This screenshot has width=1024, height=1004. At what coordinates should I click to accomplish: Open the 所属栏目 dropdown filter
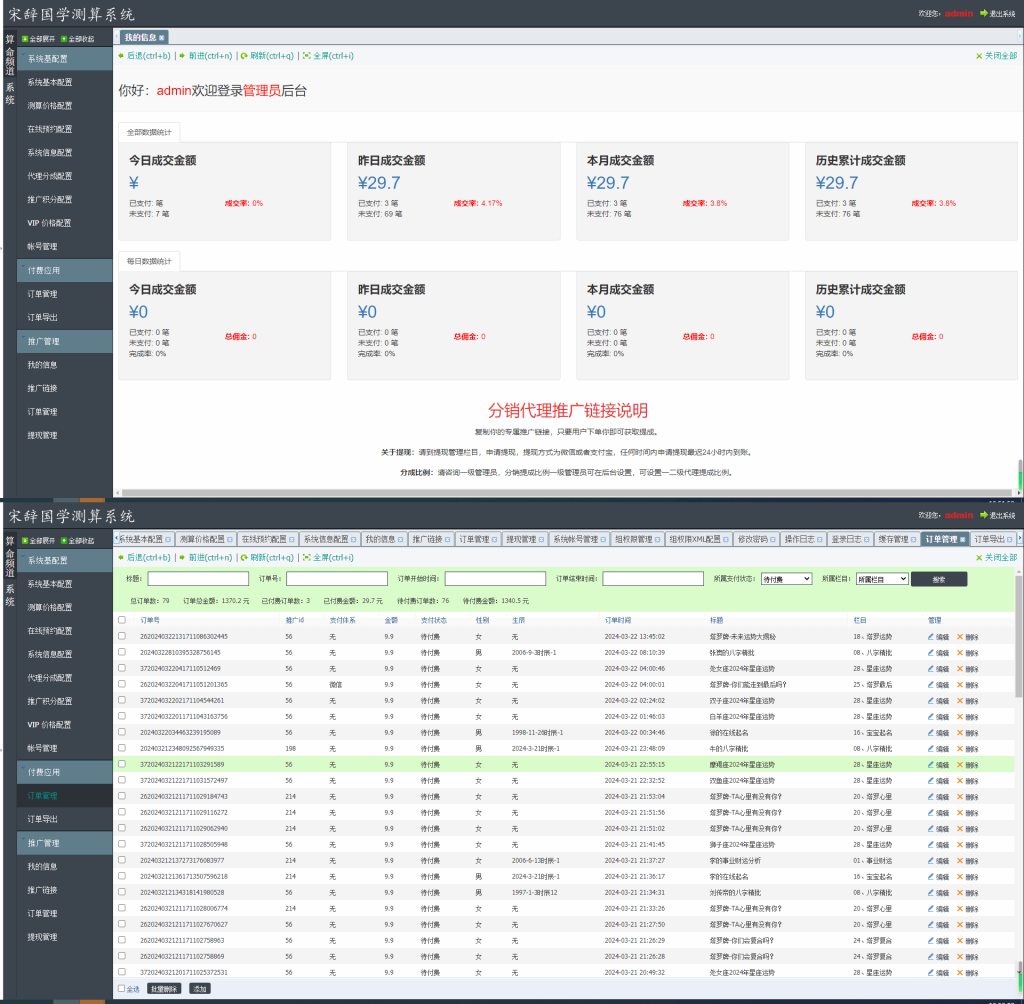(882, 579)
